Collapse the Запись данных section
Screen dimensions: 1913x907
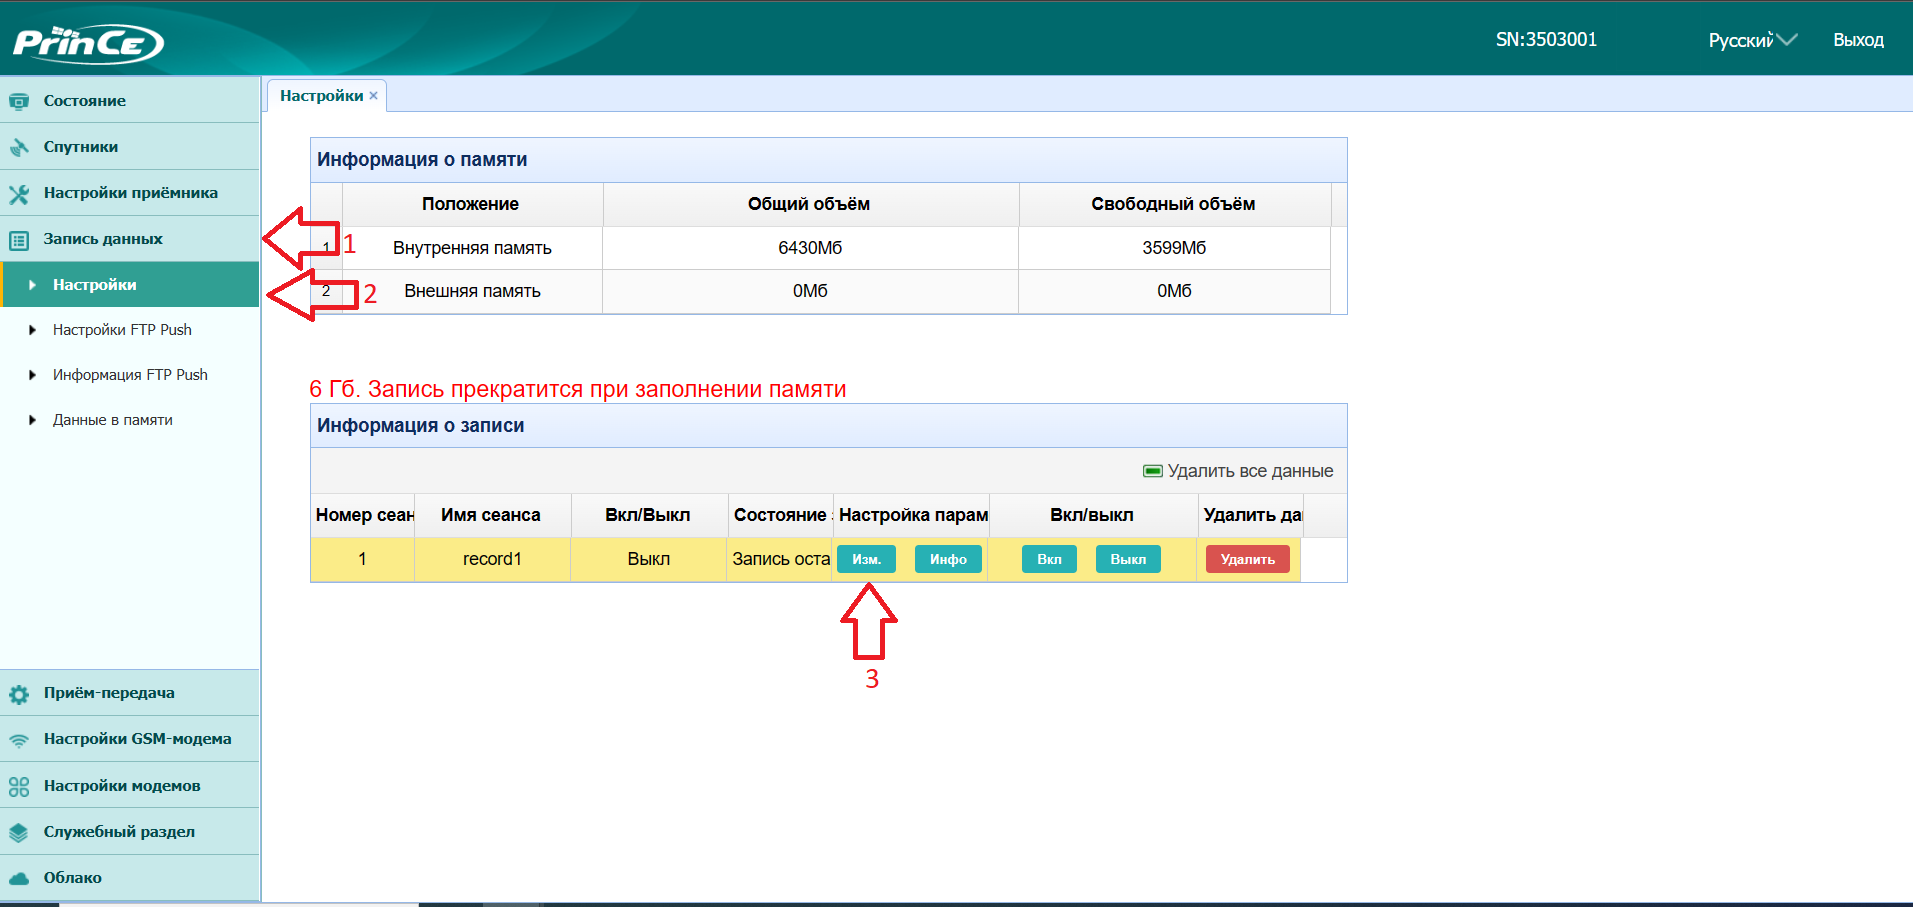coord(130,238)
